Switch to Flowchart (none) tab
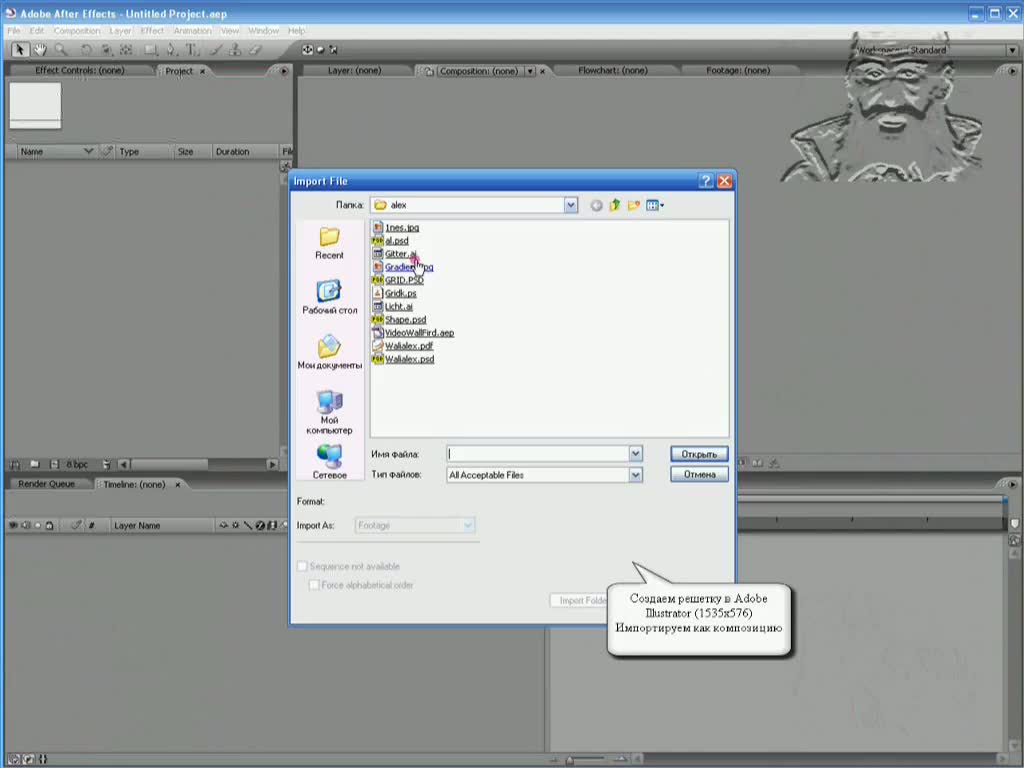This screenshot has width=1024, height=768. pos(613,70)
